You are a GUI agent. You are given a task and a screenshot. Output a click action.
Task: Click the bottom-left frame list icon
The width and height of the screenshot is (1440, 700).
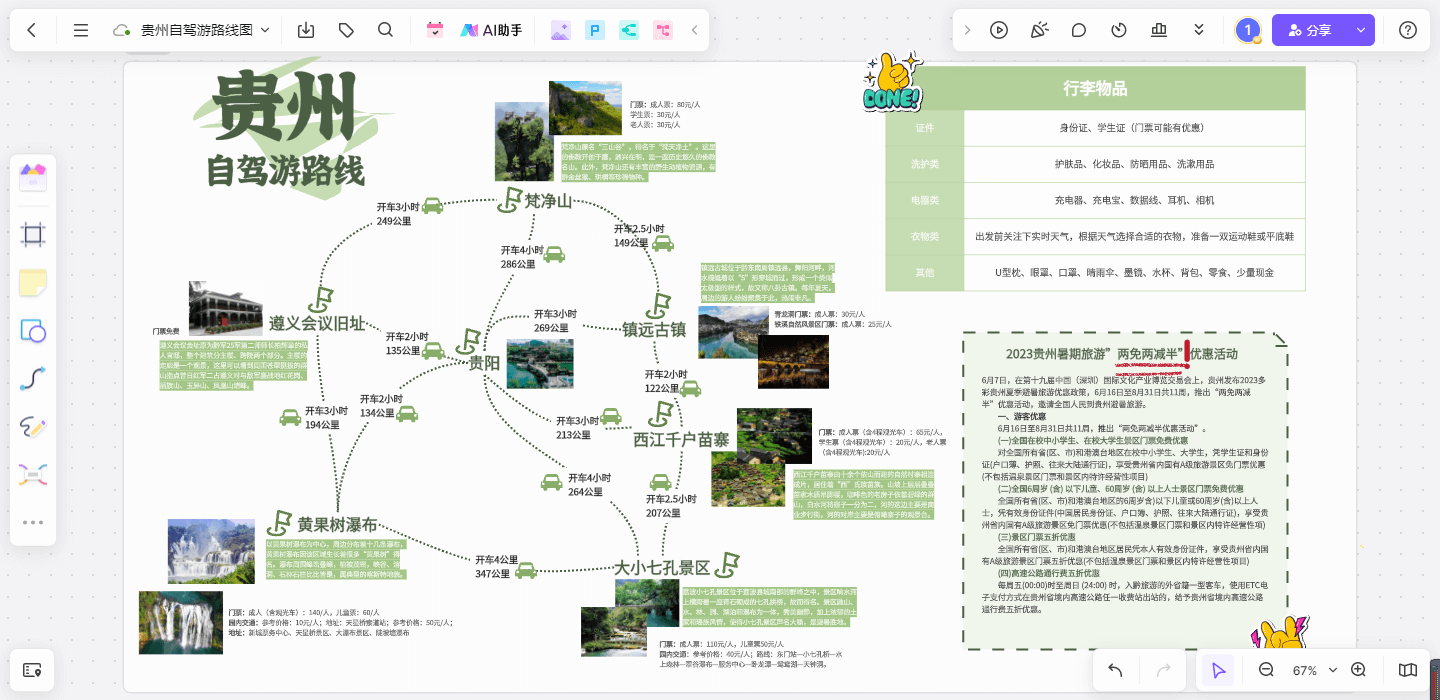[32, 670]
